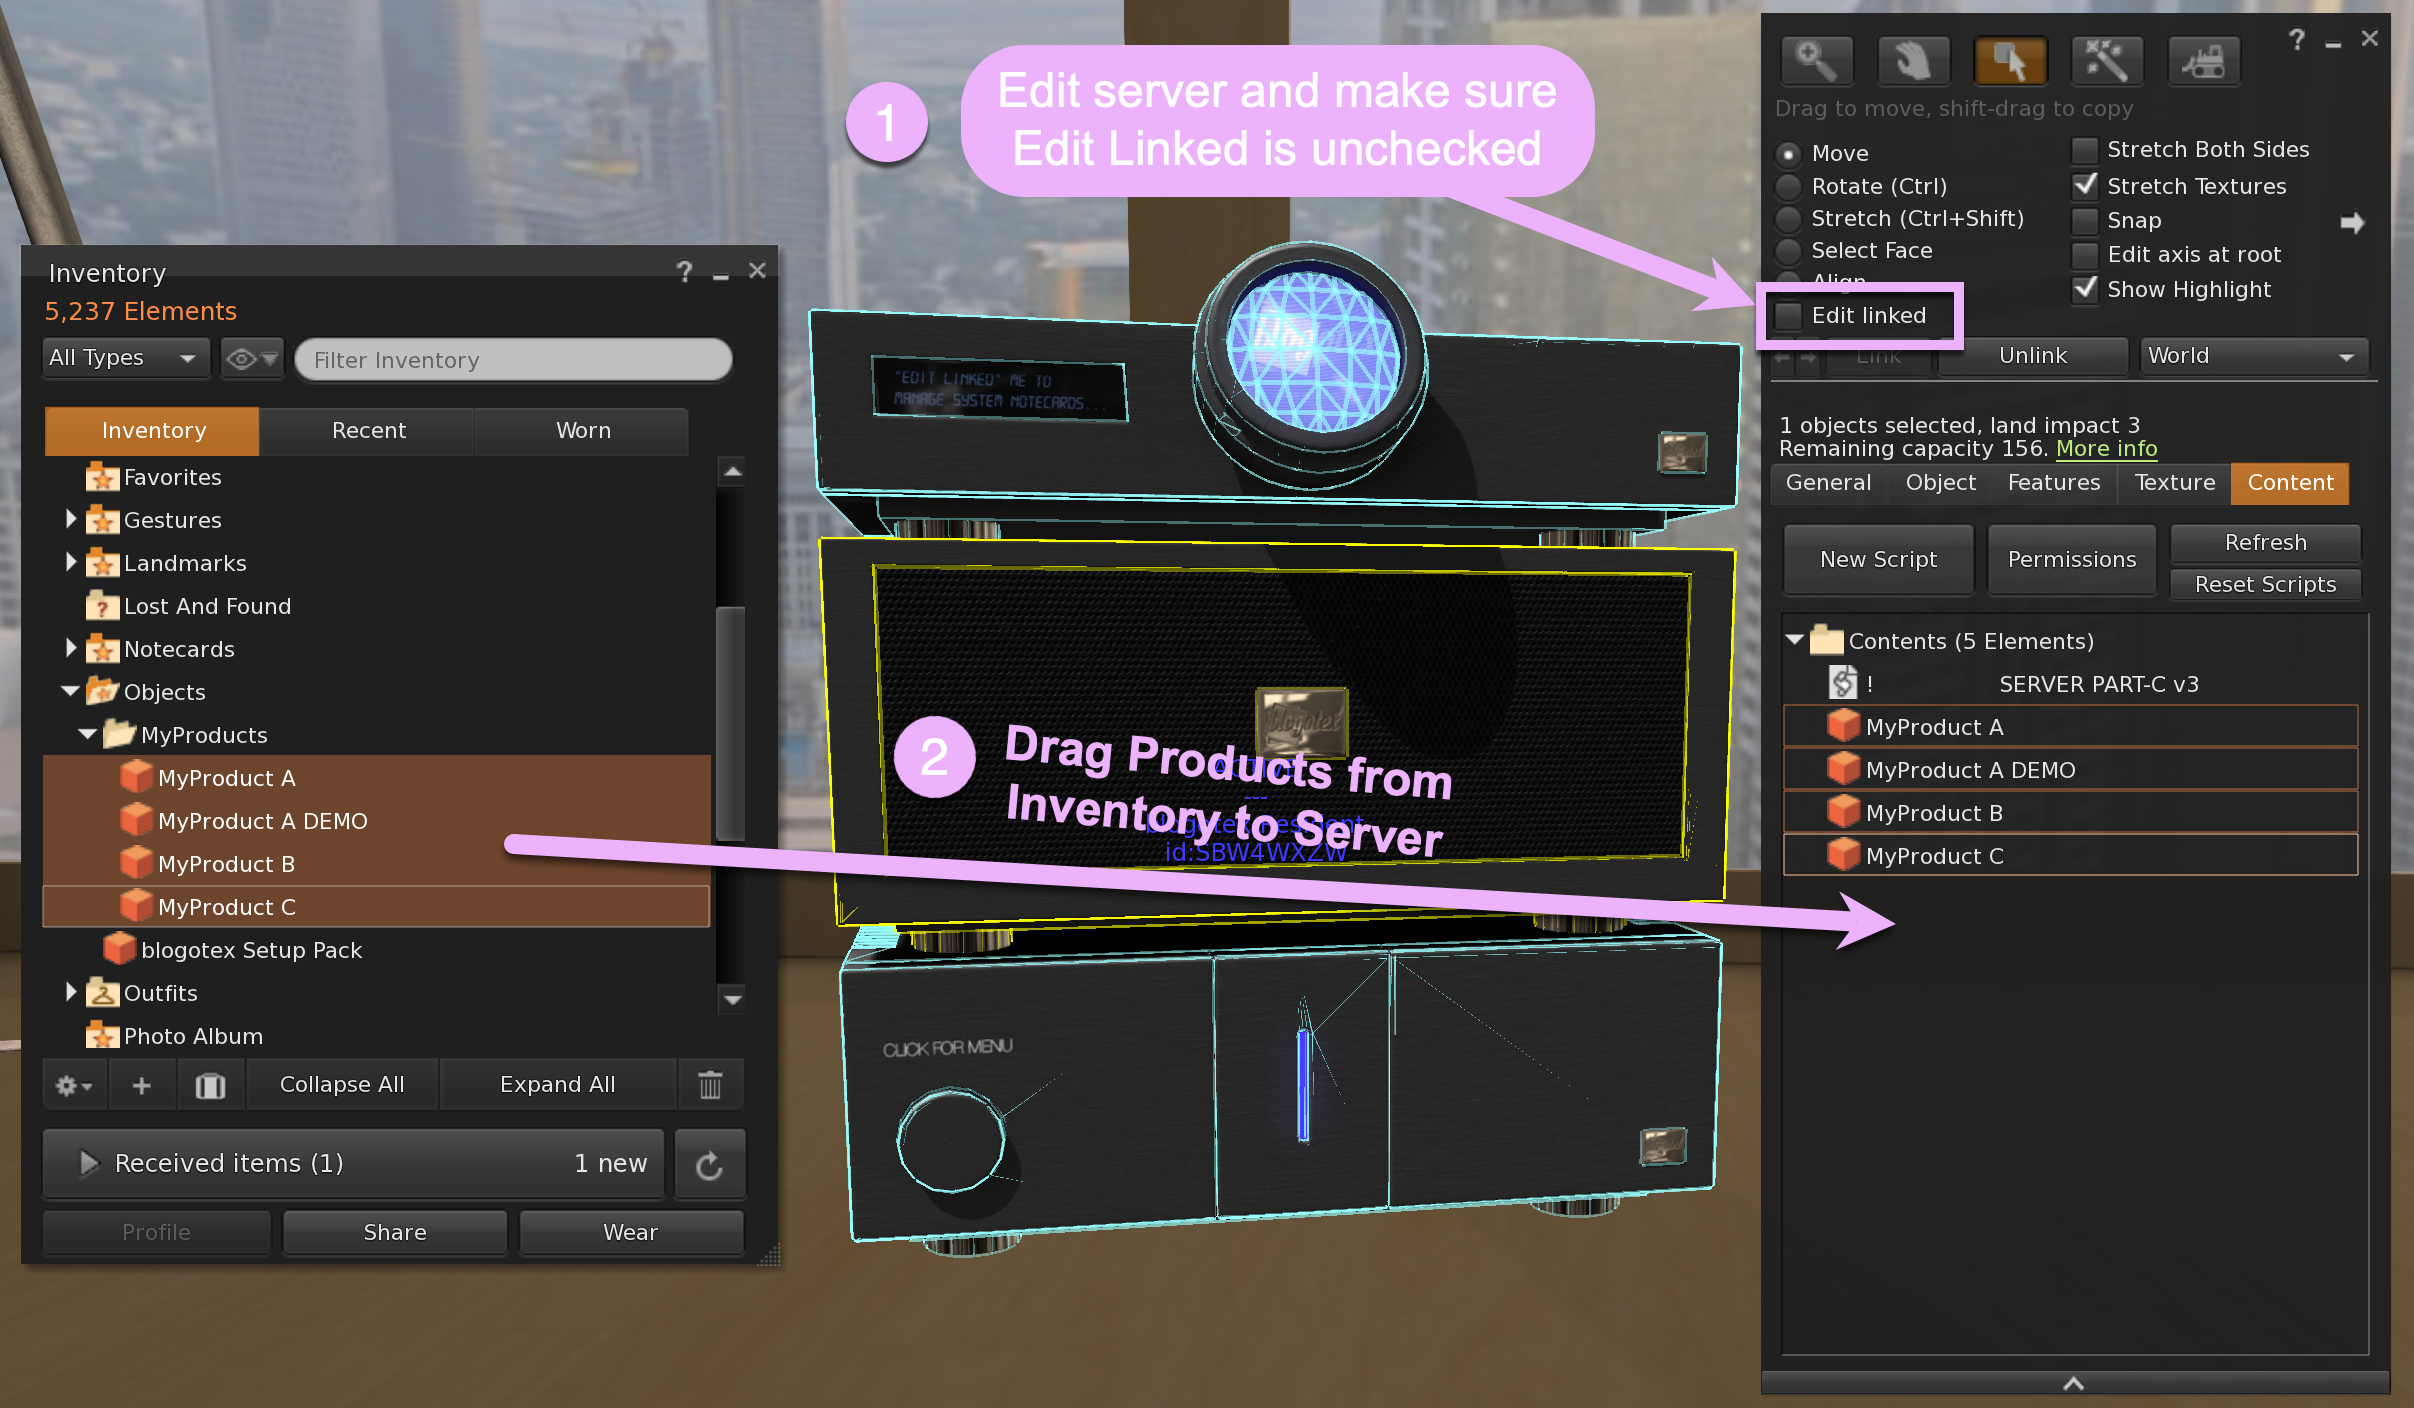Click the plus icon to add item
2414x1408 pixels.
[142, 1085]
